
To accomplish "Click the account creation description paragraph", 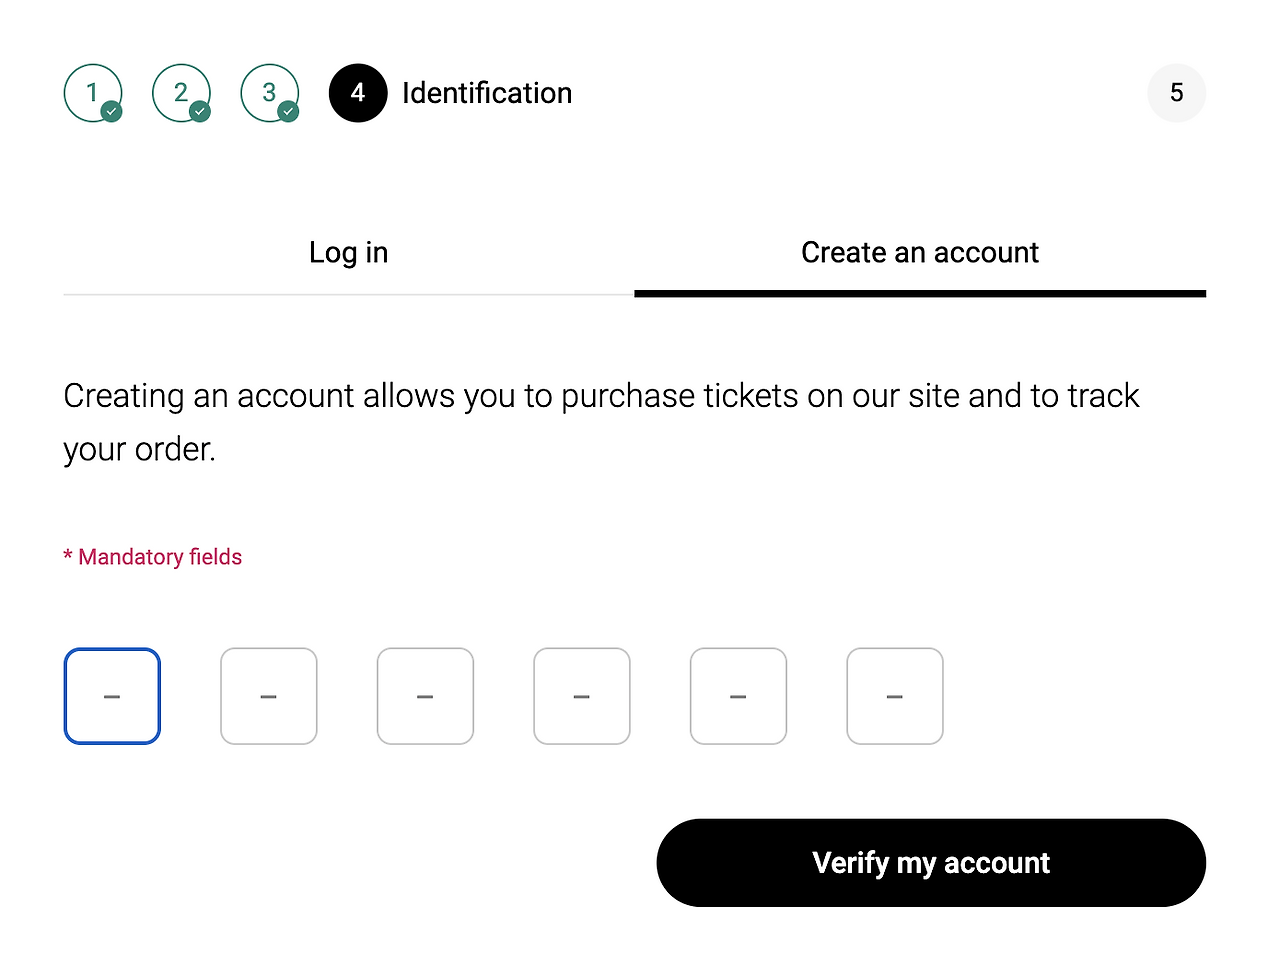I will click(x=601, y=422).
